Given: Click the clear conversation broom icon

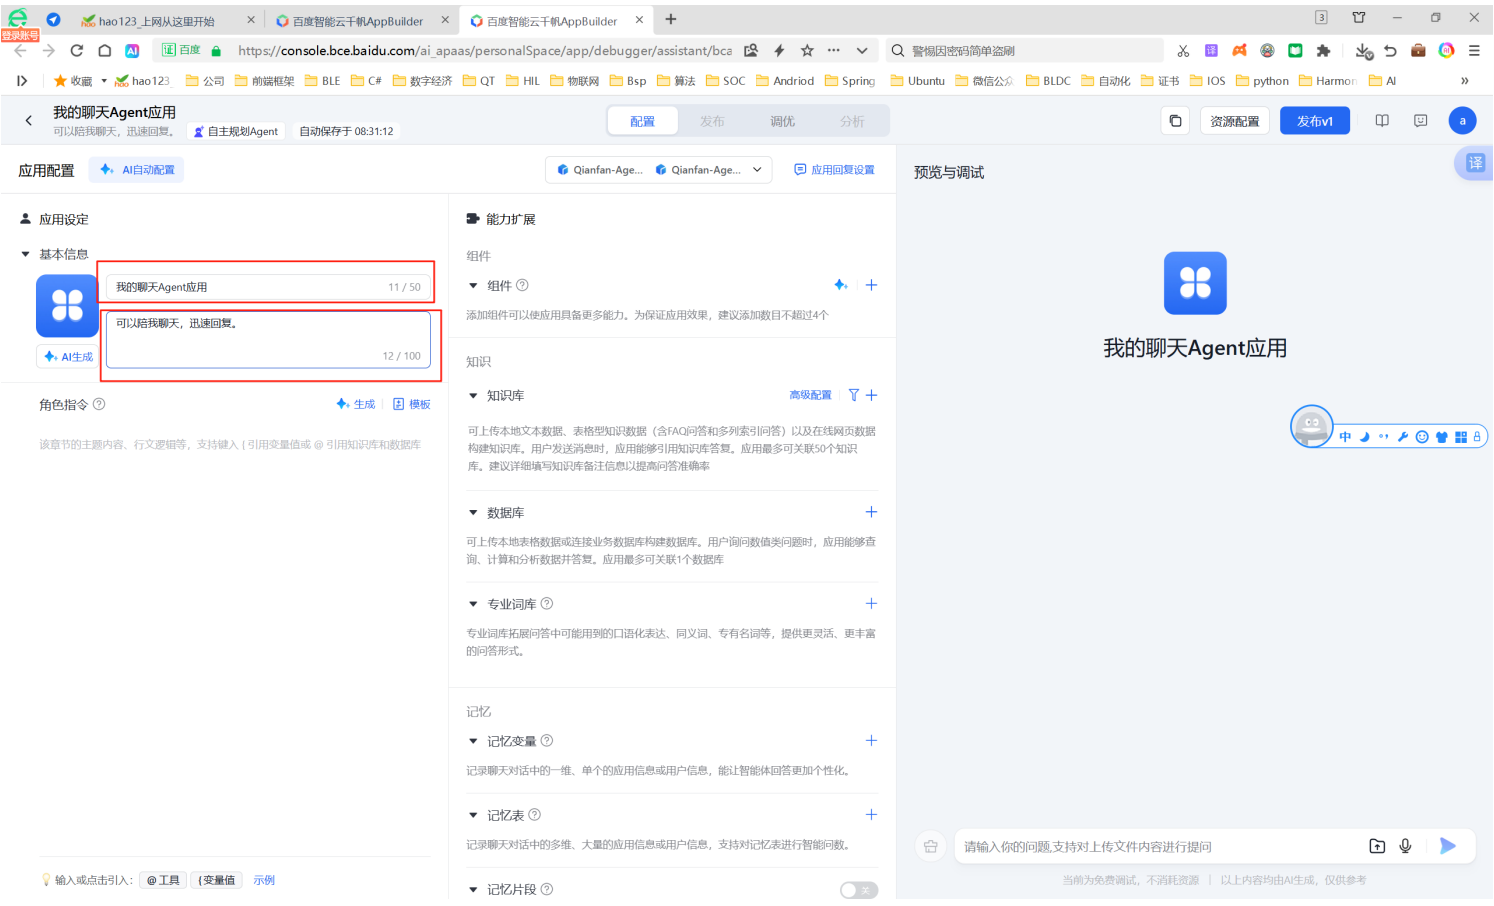Looking at the screenshot, I should tap(931, 846).
